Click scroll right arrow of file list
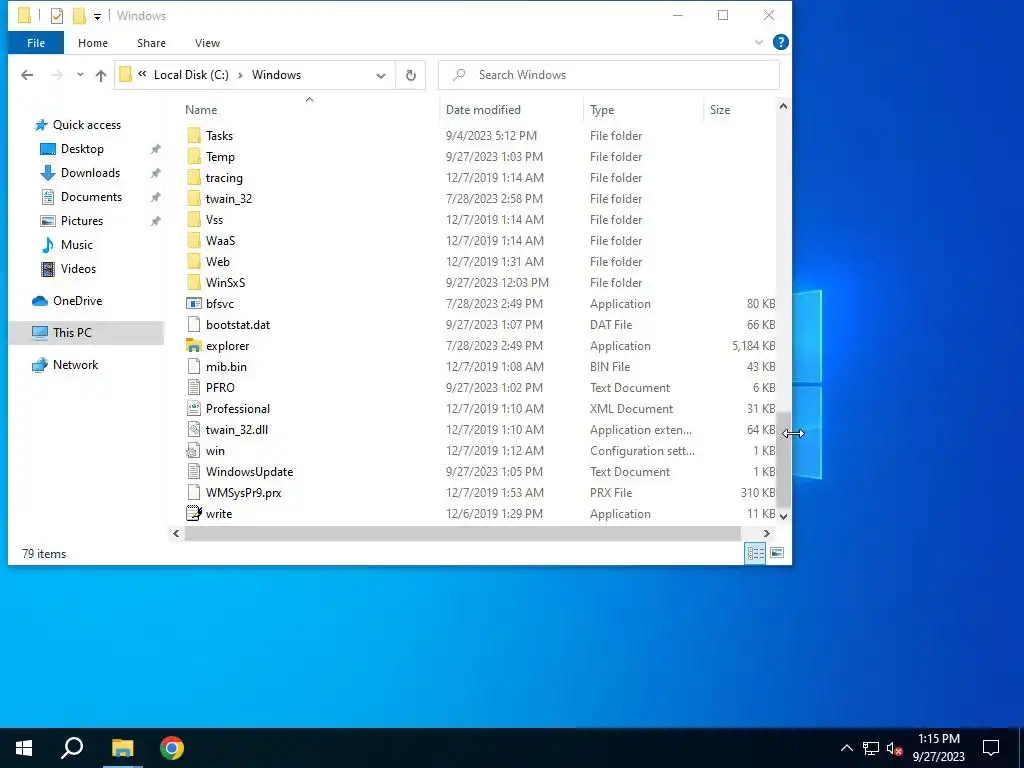 click(x=767, y=534)
